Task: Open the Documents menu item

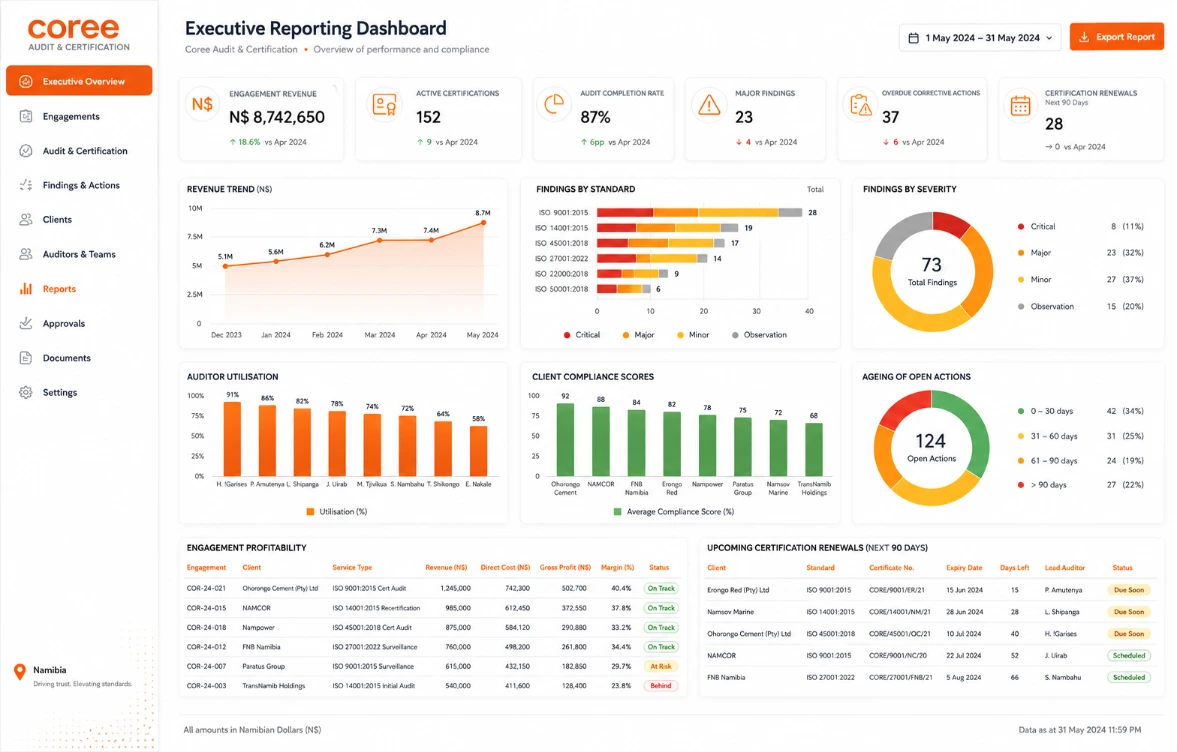Action: click(x=79, y=358)
